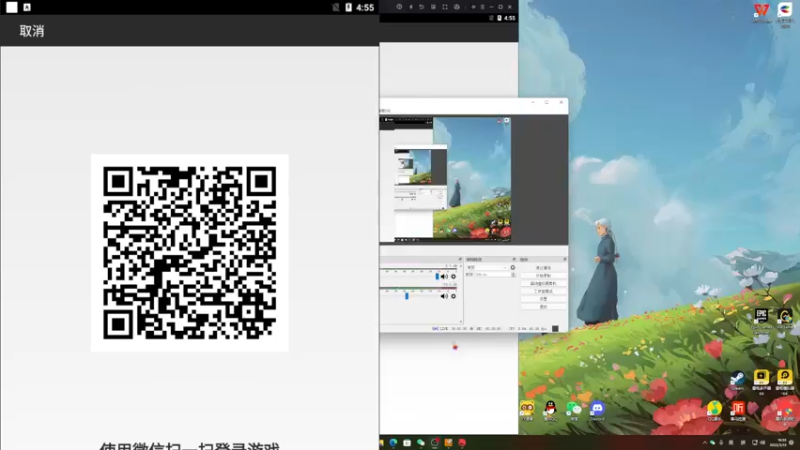Open lower audio channel gear settings in OBS
800x450 pixels.
453,296
